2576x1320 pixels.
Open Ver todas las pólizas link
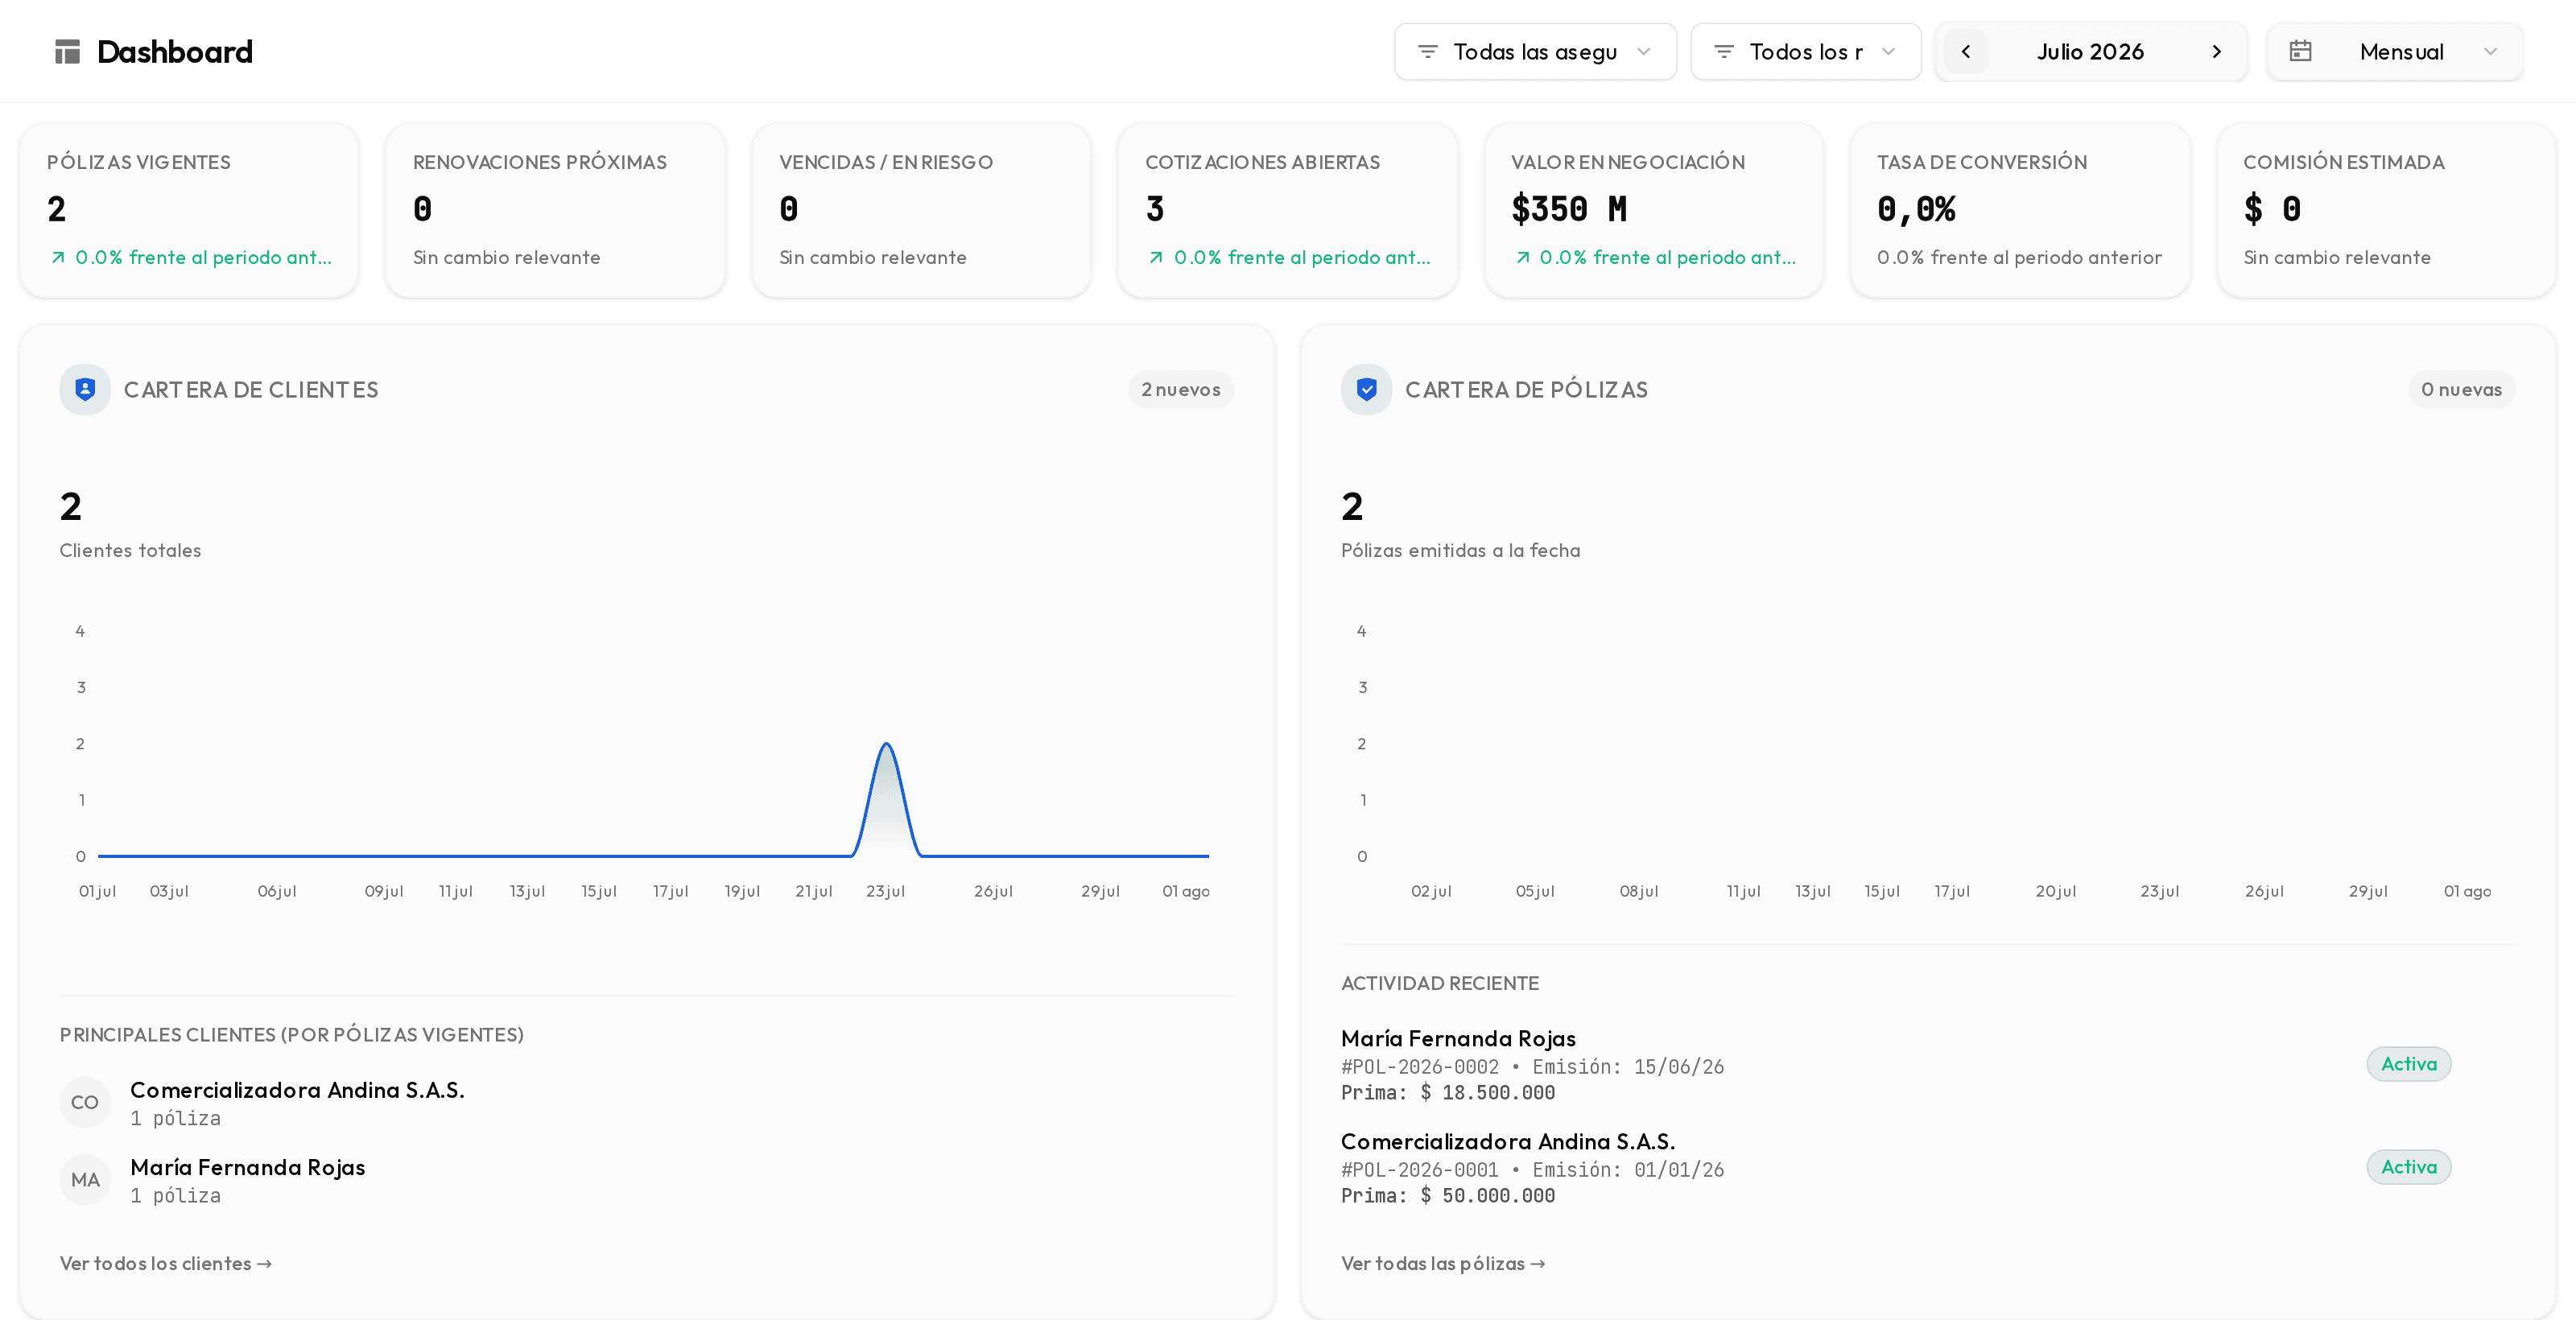(x=1443, y=1263)
